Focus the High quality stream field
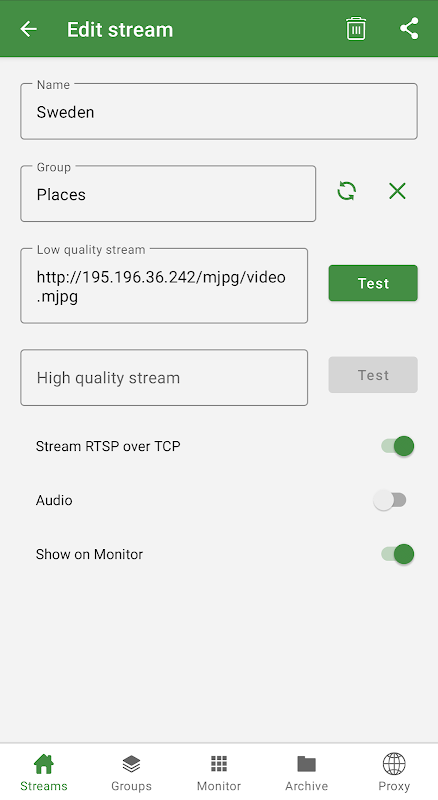Viewport: 438px width, 800px height. (164, 378)
